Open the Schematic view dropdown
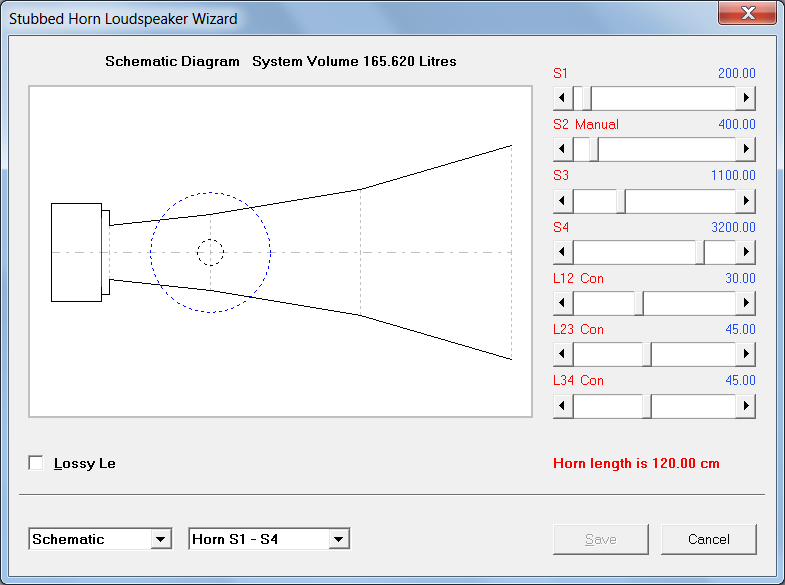The height and width of the screenshot is (585, 785). tap(160, 539)
